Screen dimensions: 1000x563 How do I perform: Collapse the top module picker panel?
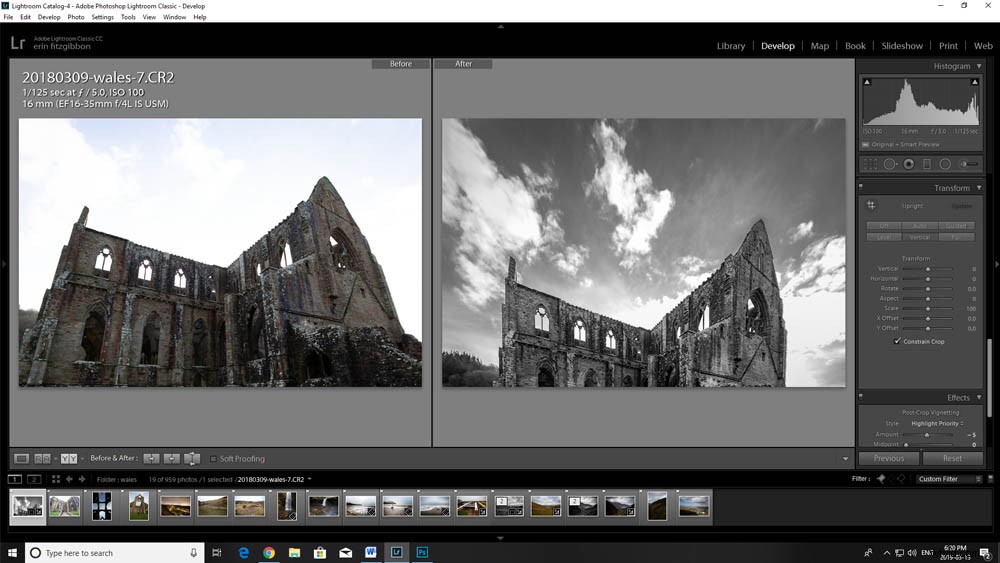500,27
